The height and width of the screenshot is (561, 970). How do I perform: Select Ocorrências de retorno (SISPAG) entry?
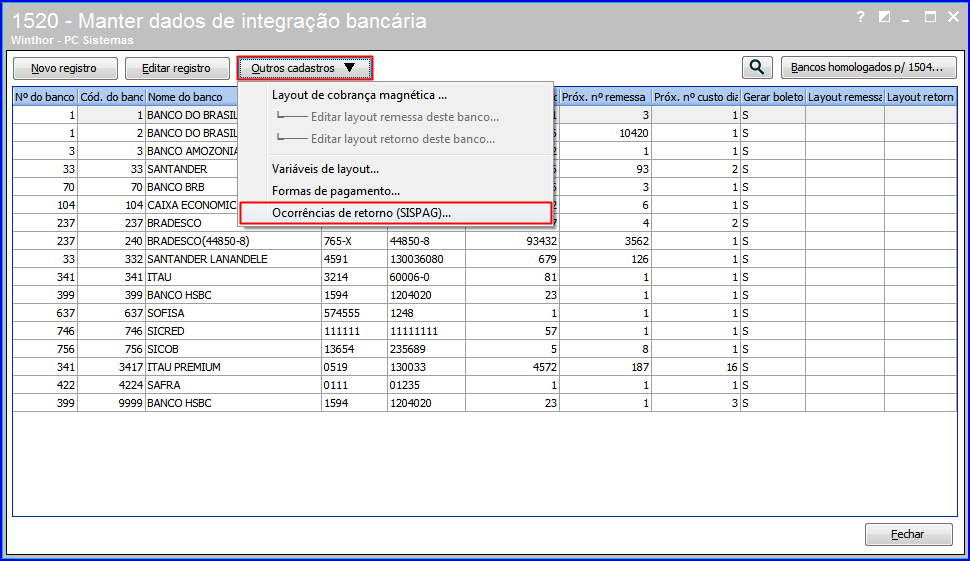point(395,213)
